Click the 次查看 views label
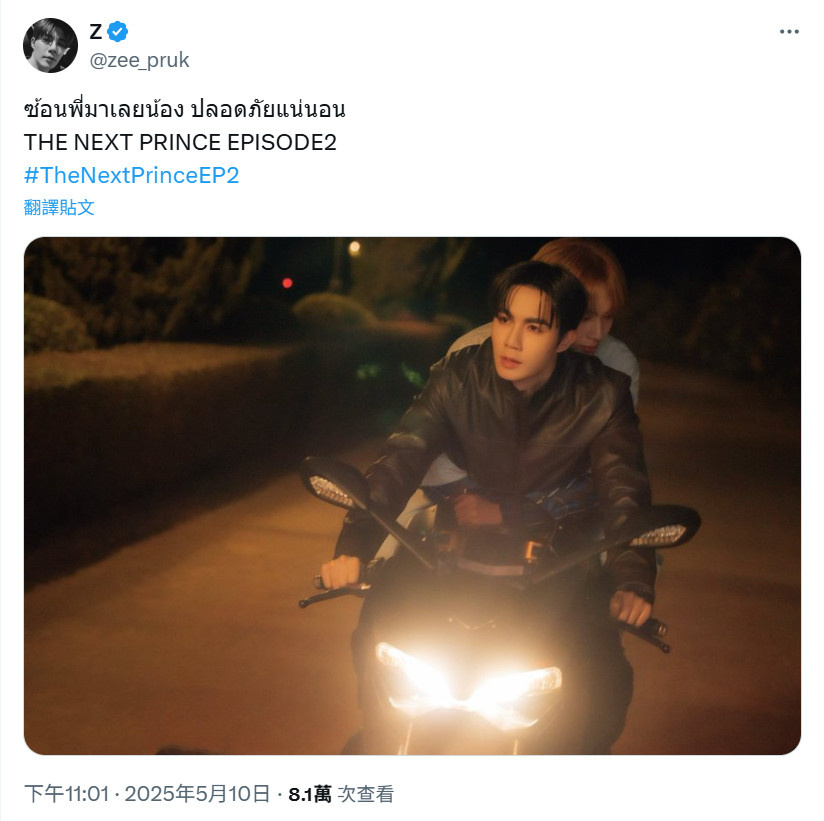Image resolution: width=824 pixels, height=821 pixels. (366, 794)
